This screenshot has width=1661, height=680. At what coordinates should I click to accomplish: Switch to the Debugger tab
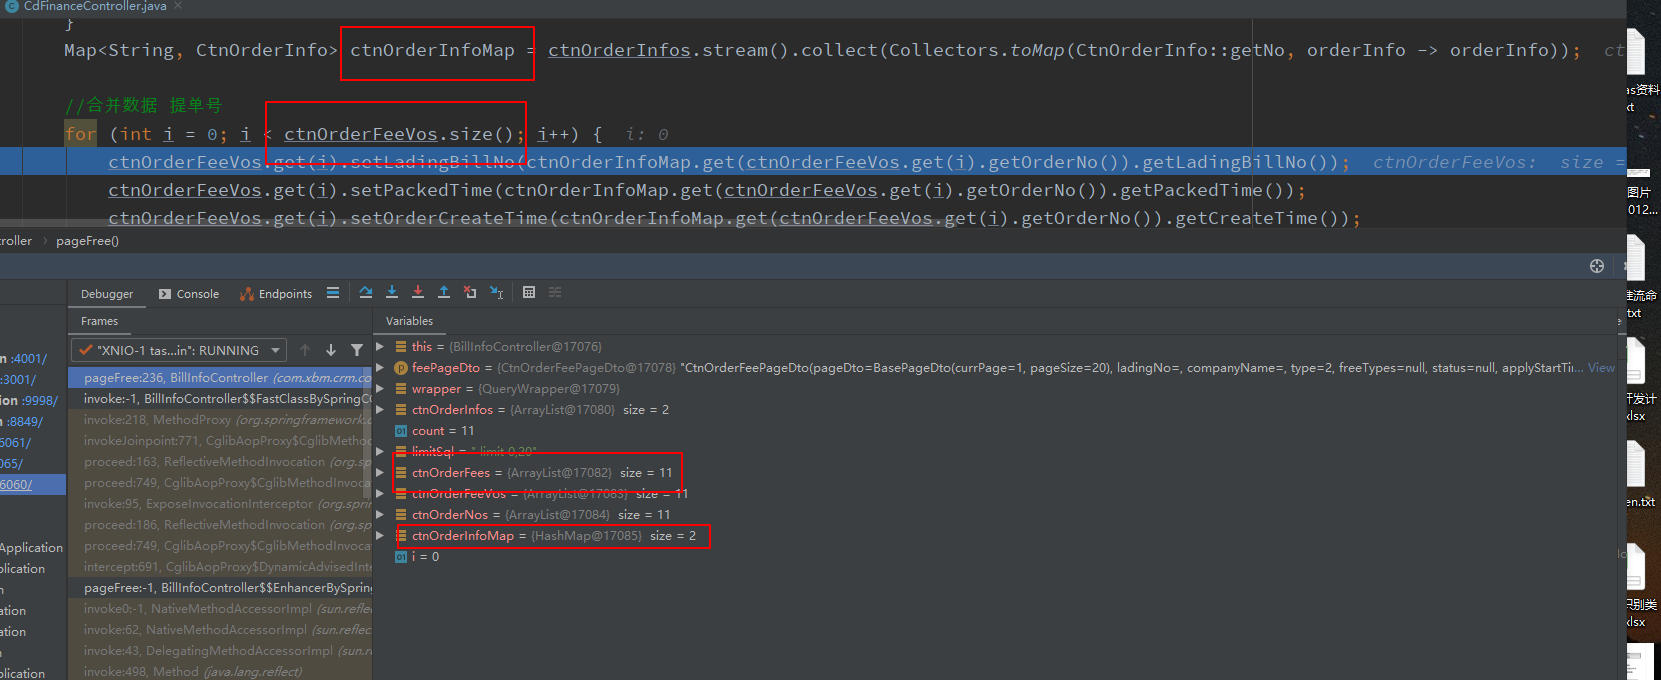click(107, 294)
